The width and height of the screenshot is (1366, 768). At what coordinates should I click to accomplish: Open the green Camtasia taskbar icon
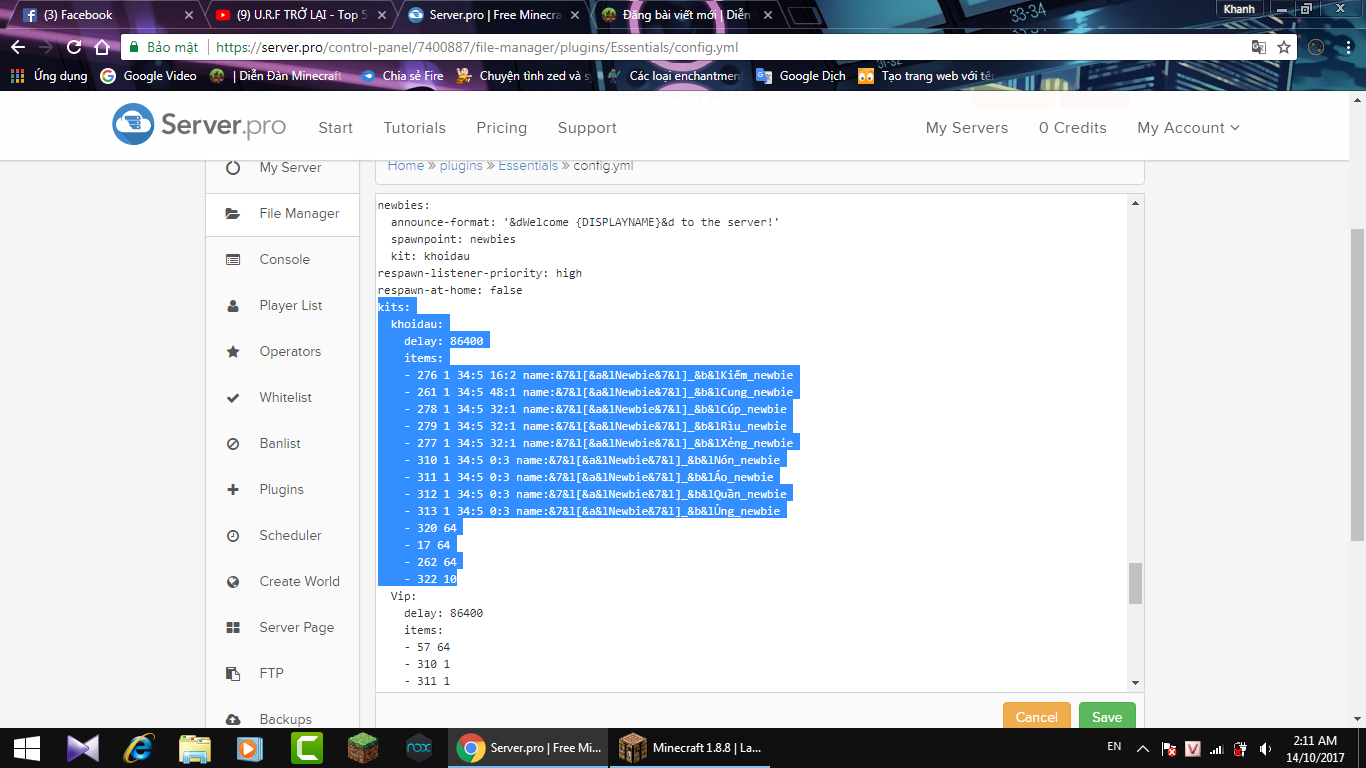coord(307,748)
